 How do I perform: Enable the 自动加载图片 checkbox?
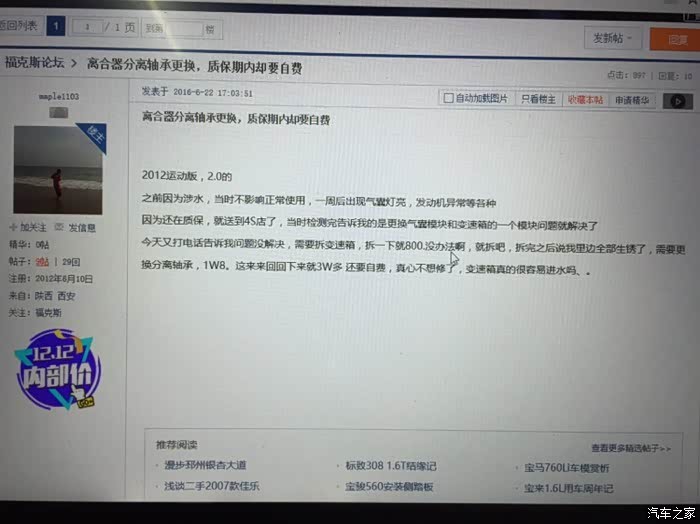click(x=448, y=98)
